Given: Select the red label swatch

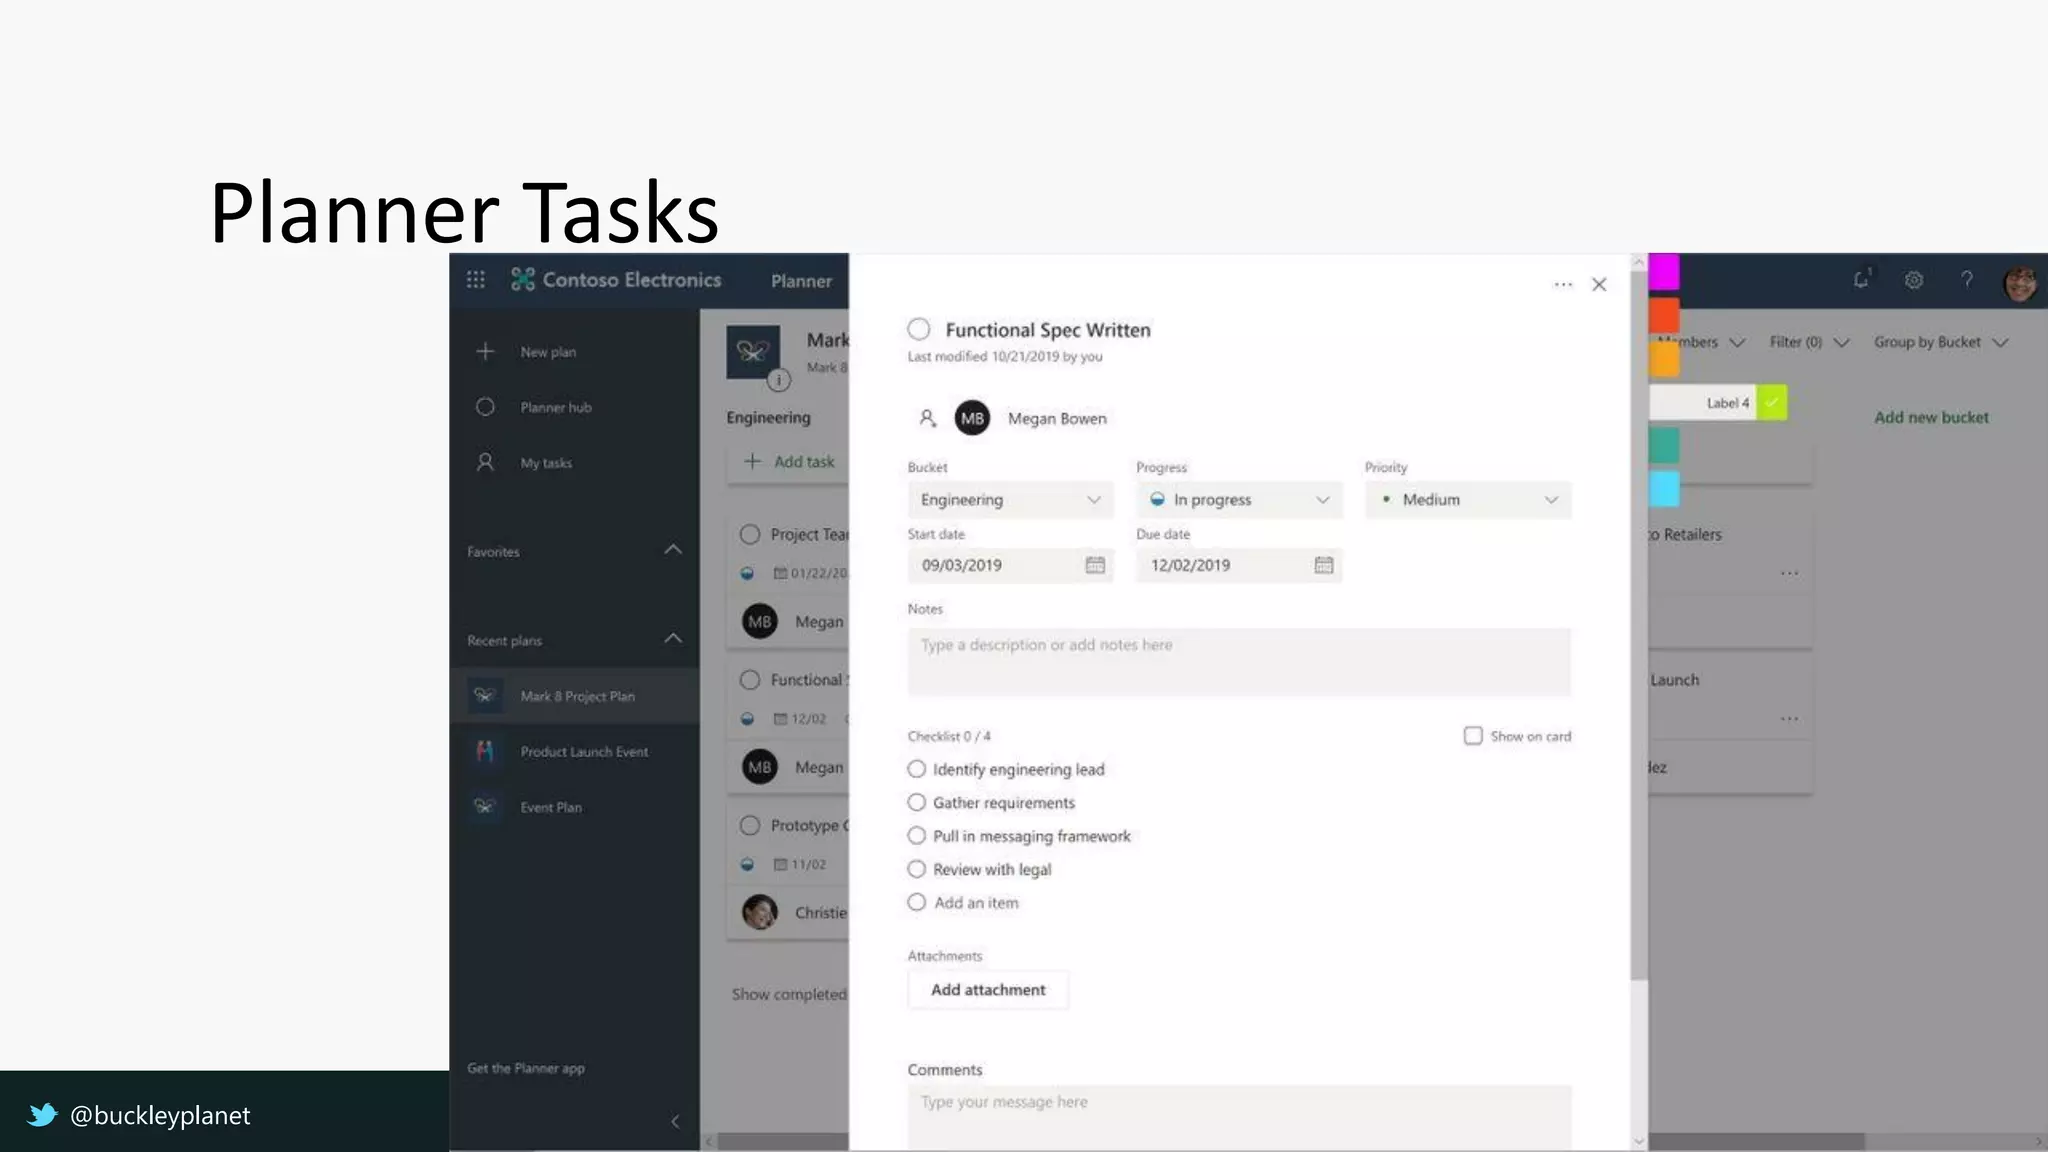Looking at the screenshot, I should tap(1664, 315).
